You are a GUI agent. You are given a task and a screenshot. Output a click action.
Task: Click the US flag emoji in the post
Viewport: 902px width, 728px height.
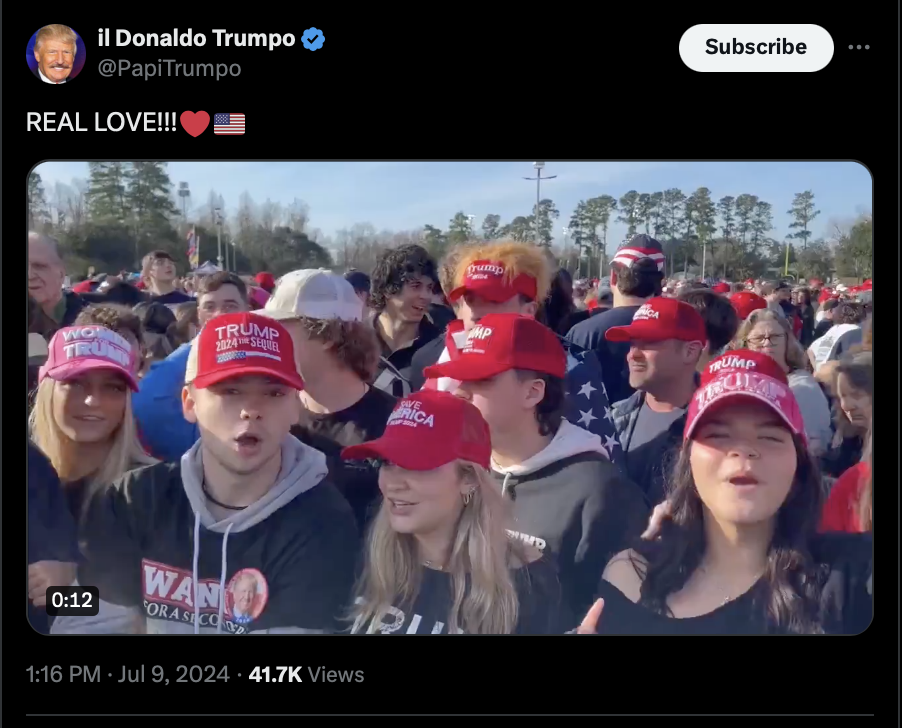click(x=230, y=123)
